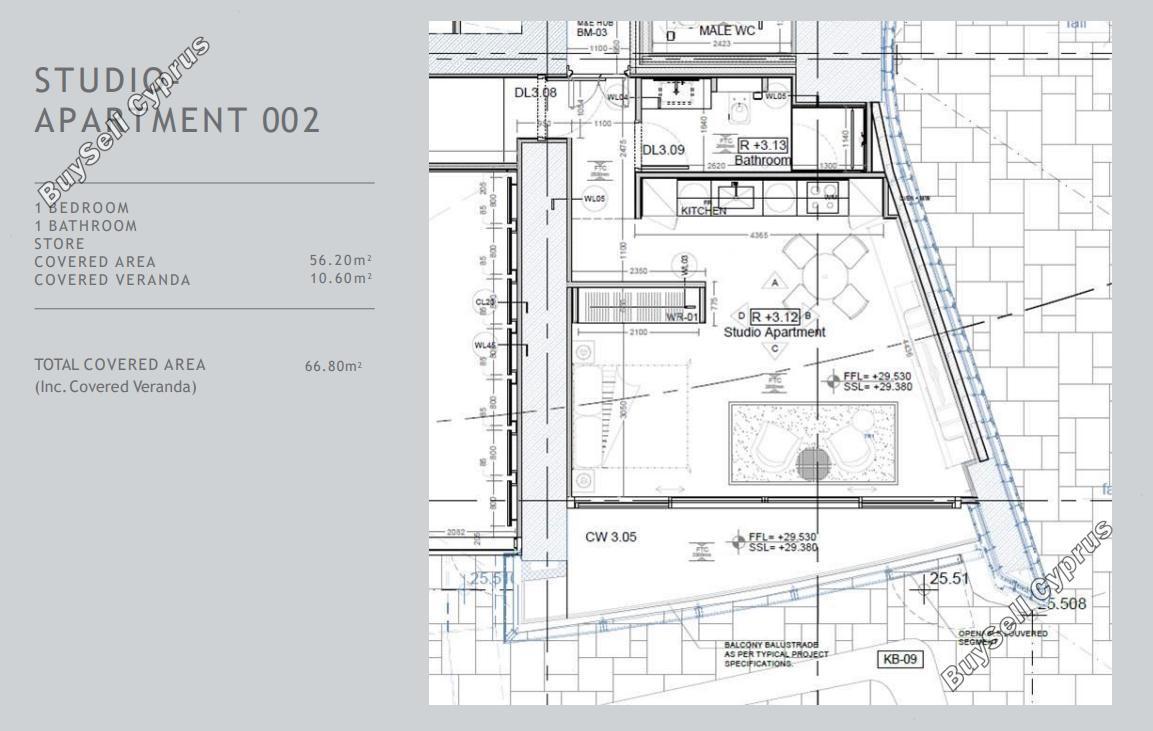Click the 'BALCONY BALUSTRADE' specification note
Viewport: 1153px width, 731px height.
click(776, 654)
